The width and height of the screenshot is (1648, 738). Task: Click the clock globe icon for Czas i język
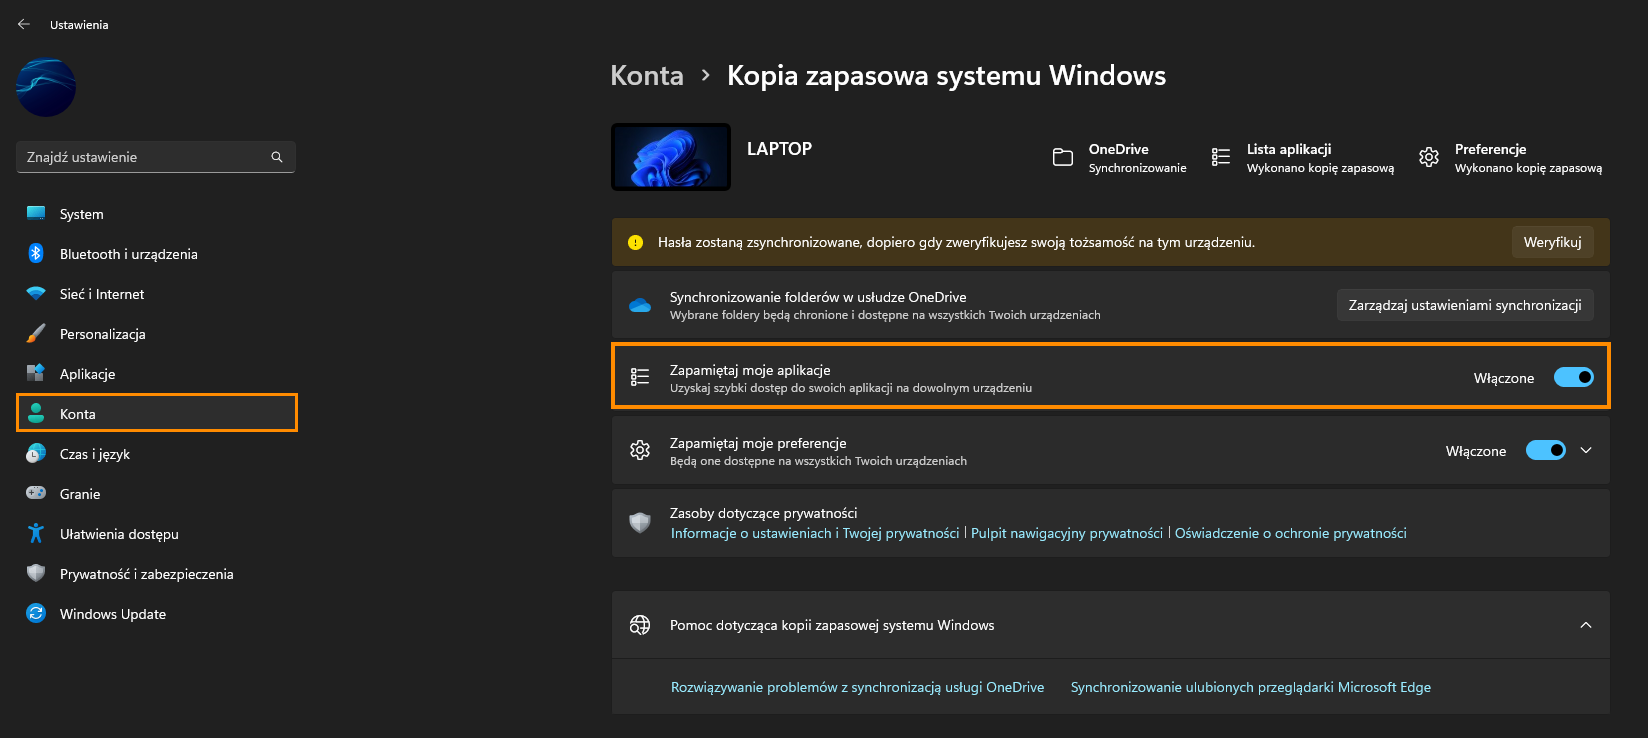(x=36, y=453)
